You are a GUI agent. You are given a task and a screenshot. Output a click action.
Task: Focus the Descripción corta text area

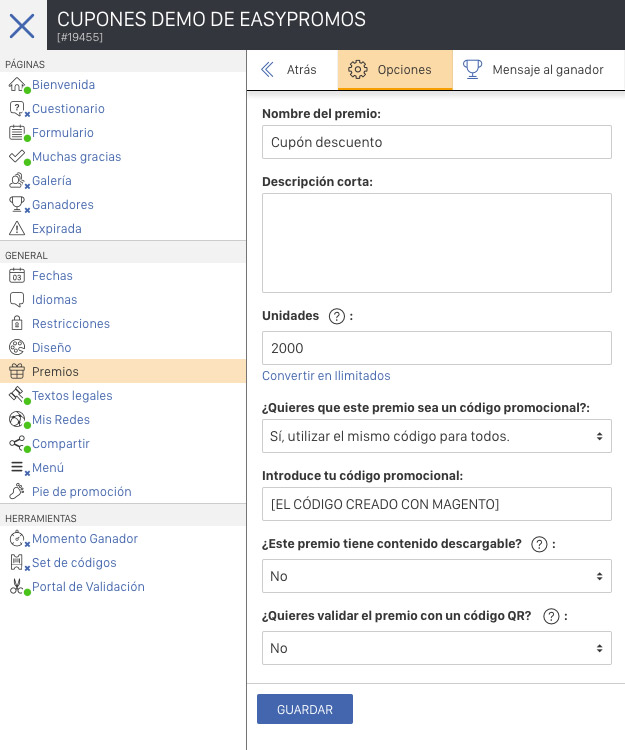click(437, 243)
